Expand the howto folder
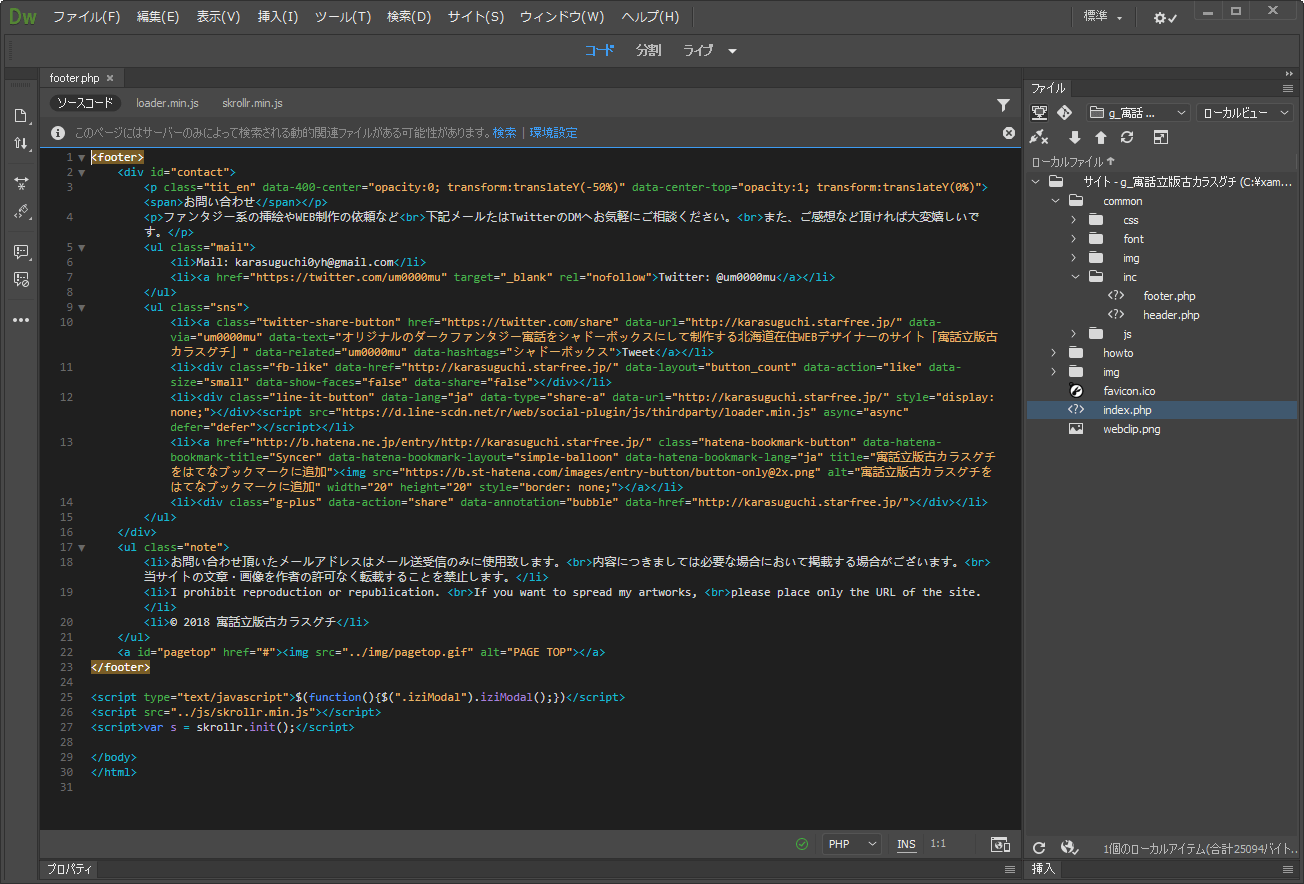The image size is (1304, 884). click(1054, 353)
